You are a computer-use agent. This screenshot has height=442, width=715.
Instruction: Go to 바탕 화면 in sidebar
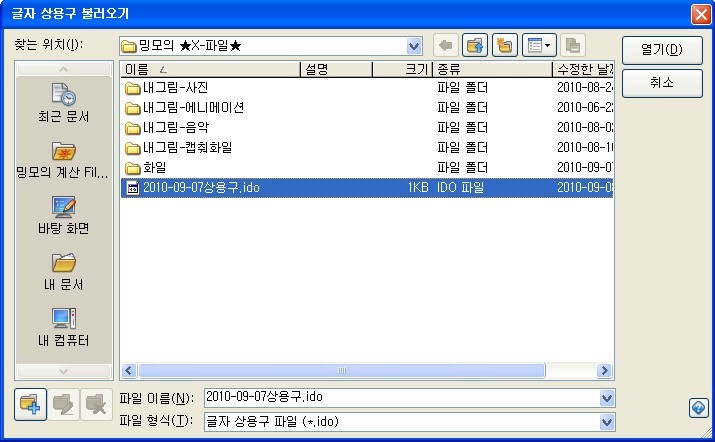tap(63, 215)
